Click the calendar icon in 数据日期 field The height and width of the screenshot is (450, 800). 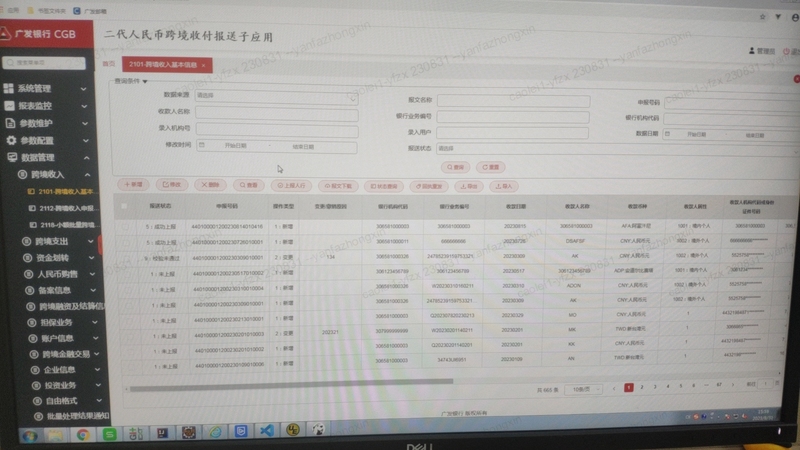coord(667,134)
